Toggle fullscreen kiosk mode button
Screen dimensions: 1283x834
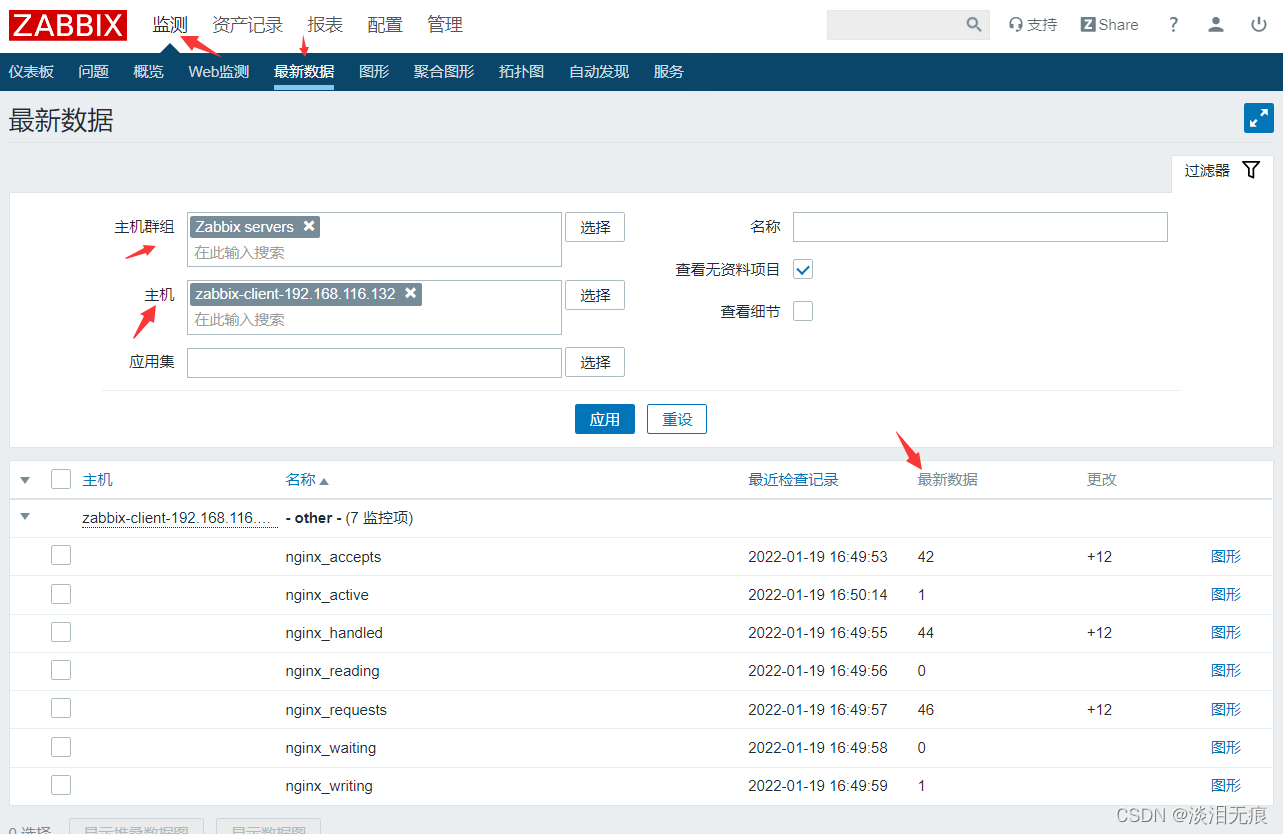(x=1258, y=117)
